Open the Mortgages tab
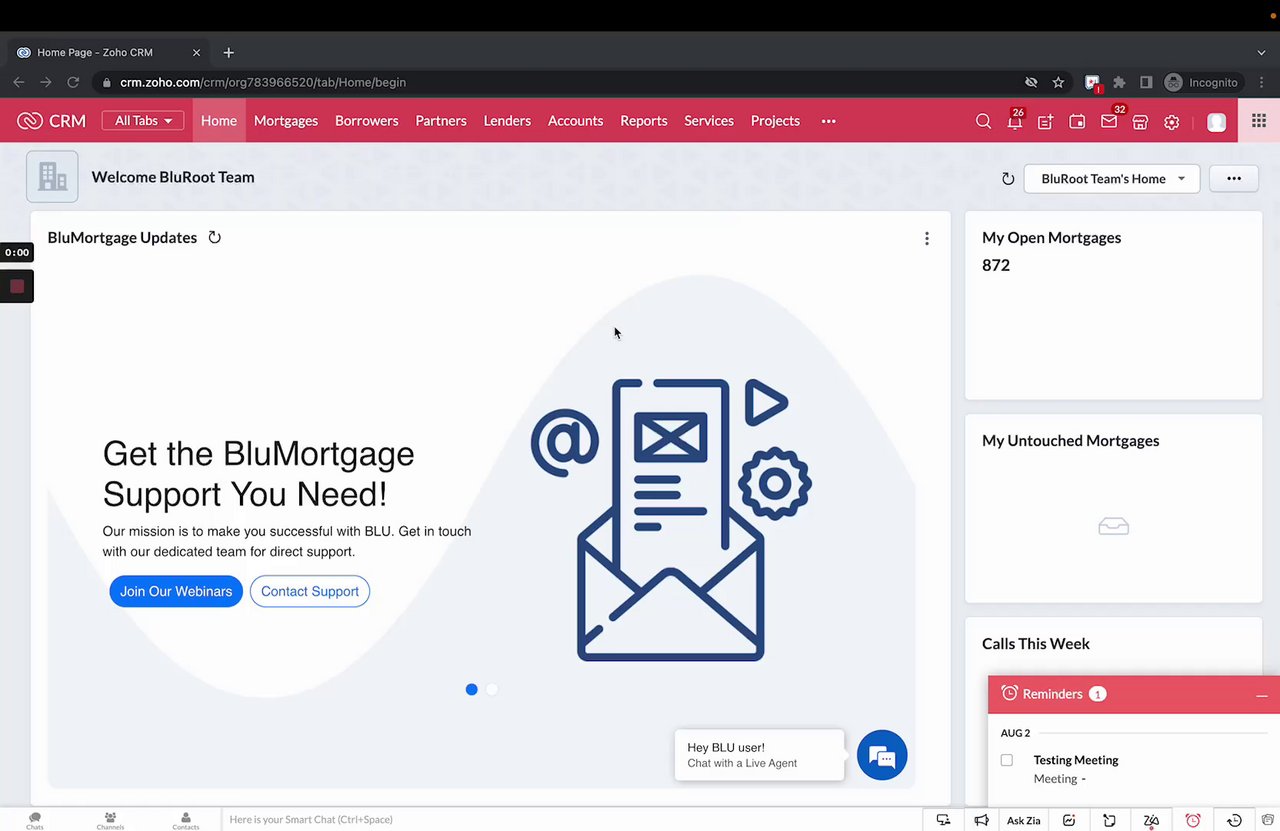The width and height of the screenshot is (1280, 831). pyautogui.click(x=286, y=121)
